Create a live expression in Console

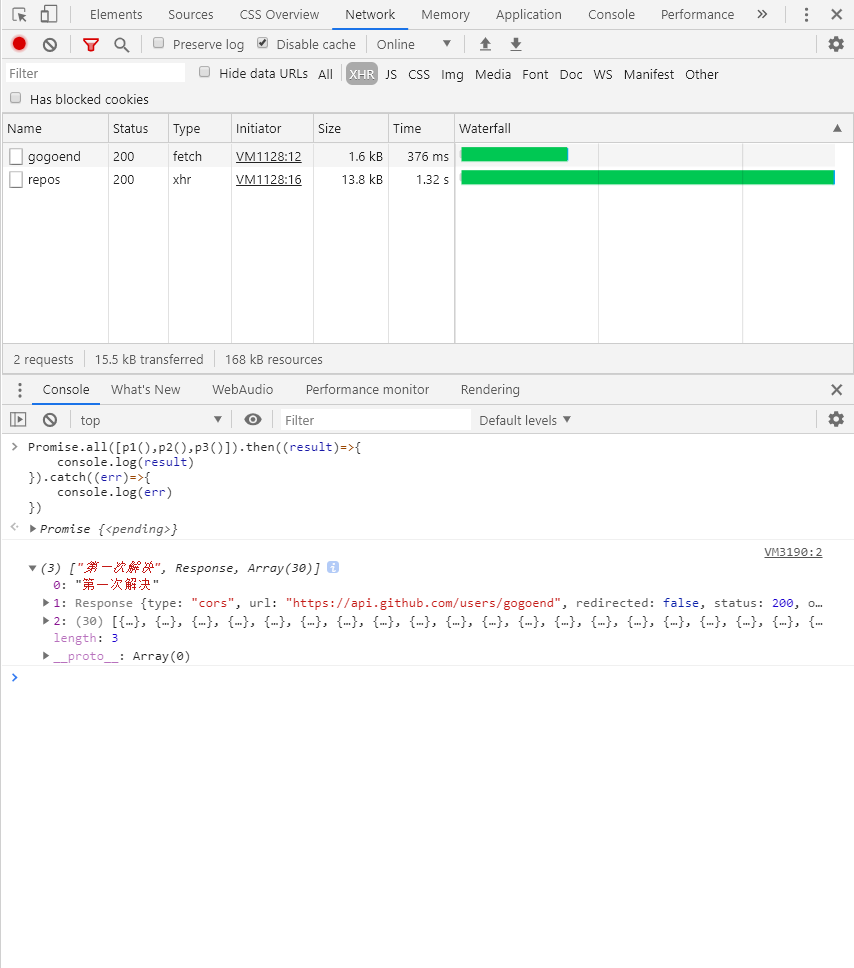point(253,420)
